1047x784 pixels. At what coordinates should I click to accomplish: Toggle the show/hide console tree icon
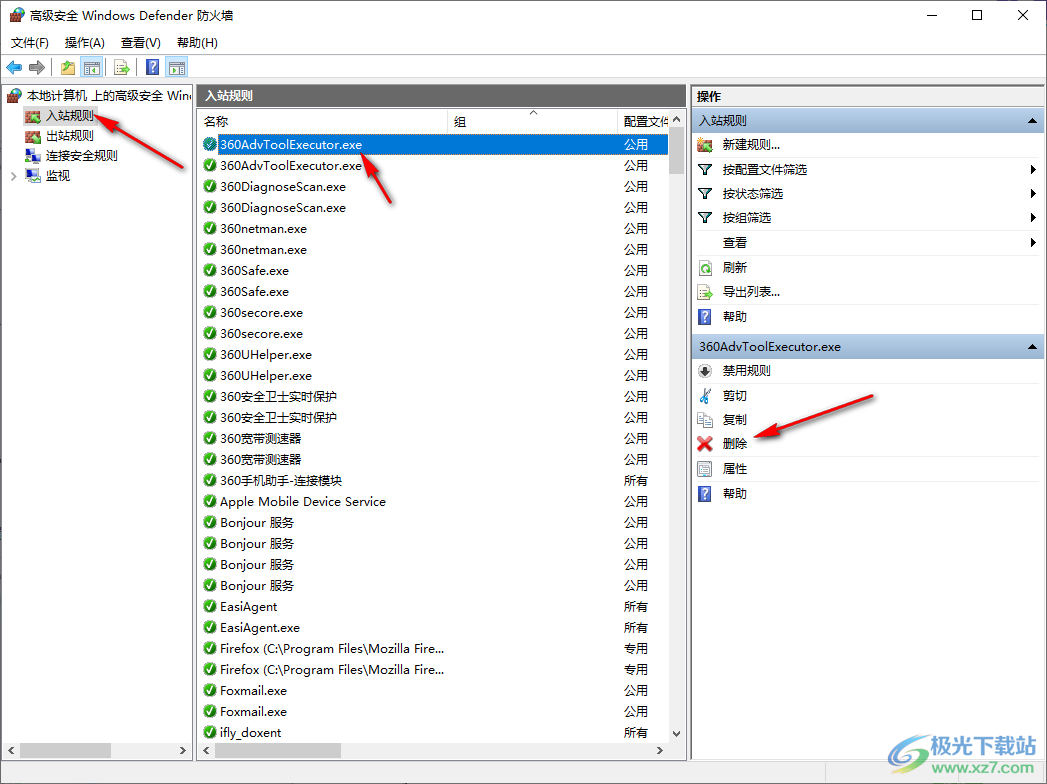[x=91, y=67]
